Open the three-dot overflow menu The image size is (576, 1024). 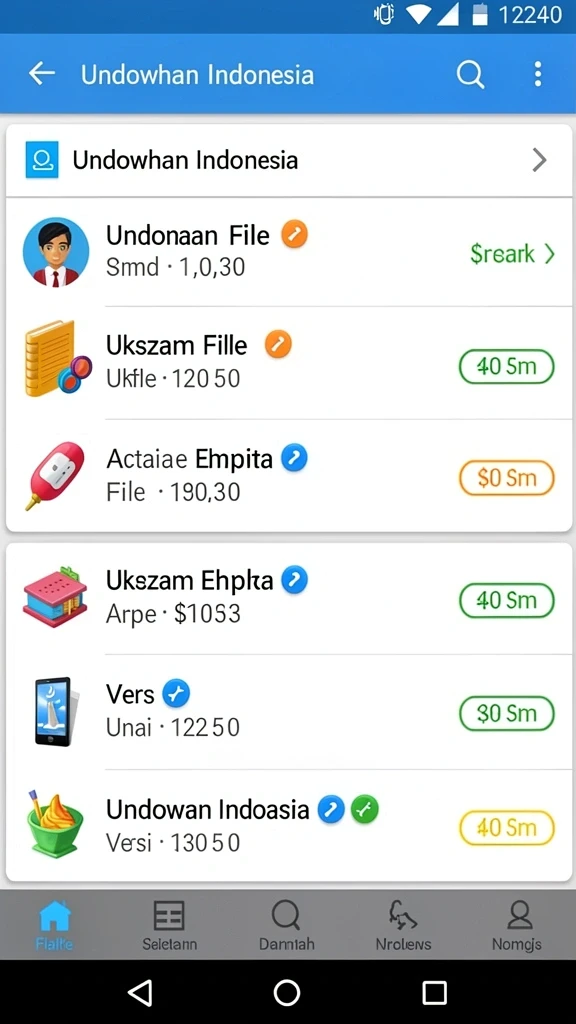537,74
